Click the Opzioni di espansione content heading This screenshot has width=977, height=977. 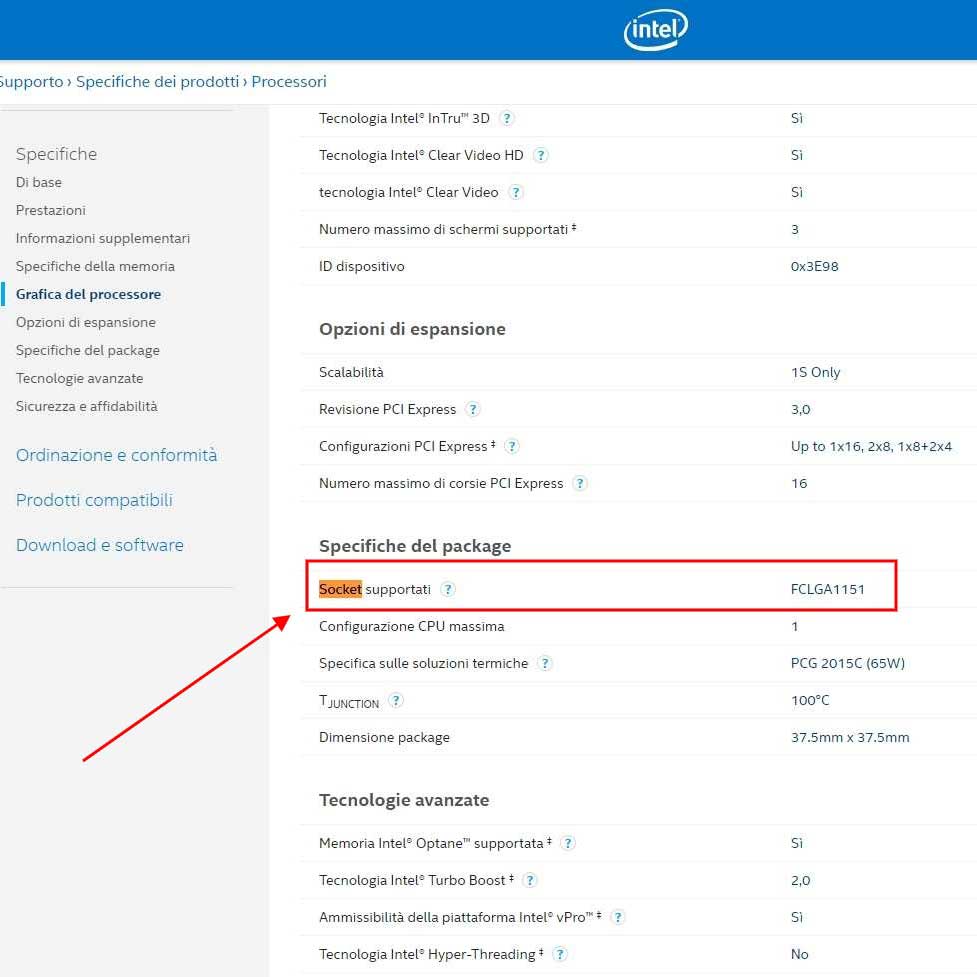(412, 329)
